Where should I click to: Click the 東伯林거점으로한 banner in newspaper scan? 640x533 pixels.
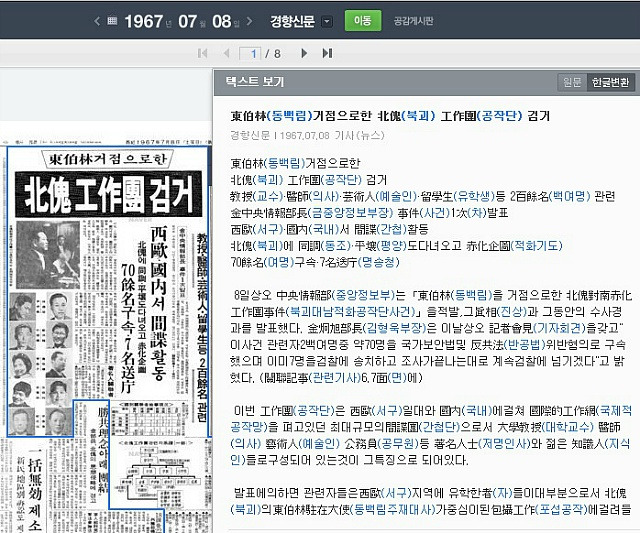108,159
